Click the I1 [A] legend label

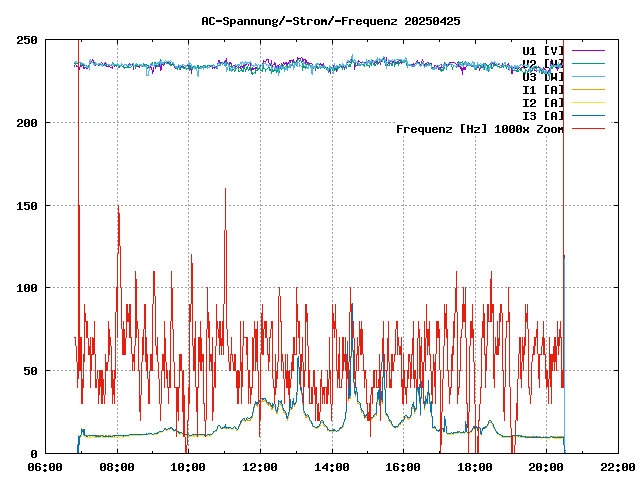tap(543, 90)
